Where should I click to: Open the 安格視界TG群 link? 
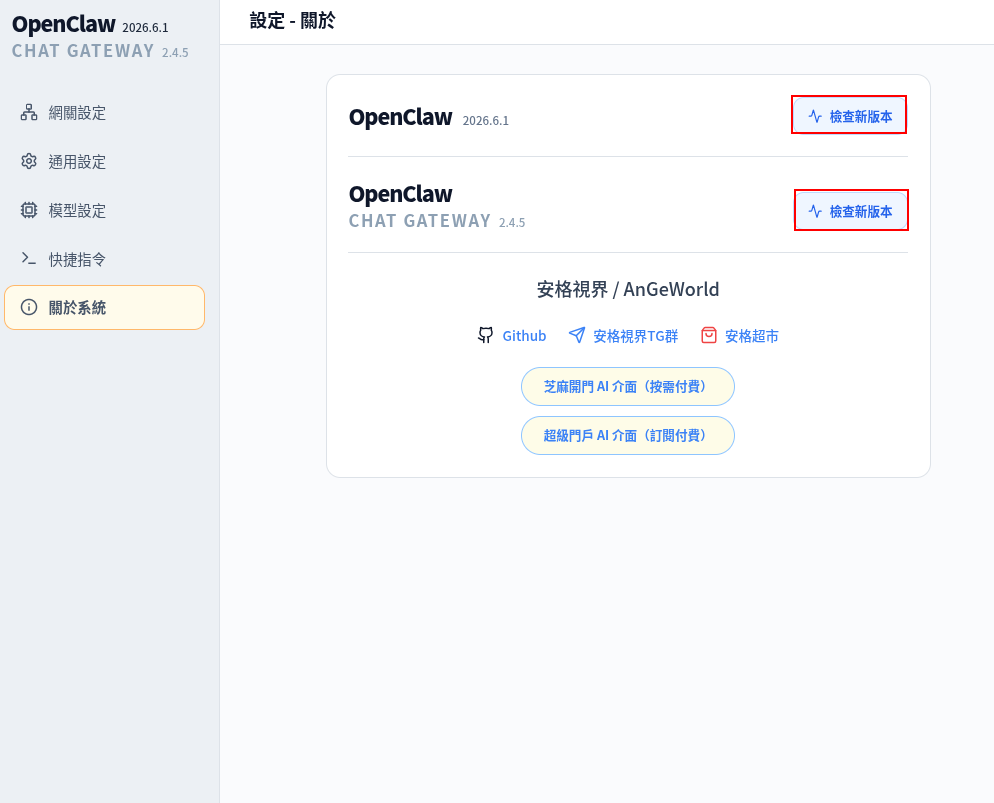(623, 336)
